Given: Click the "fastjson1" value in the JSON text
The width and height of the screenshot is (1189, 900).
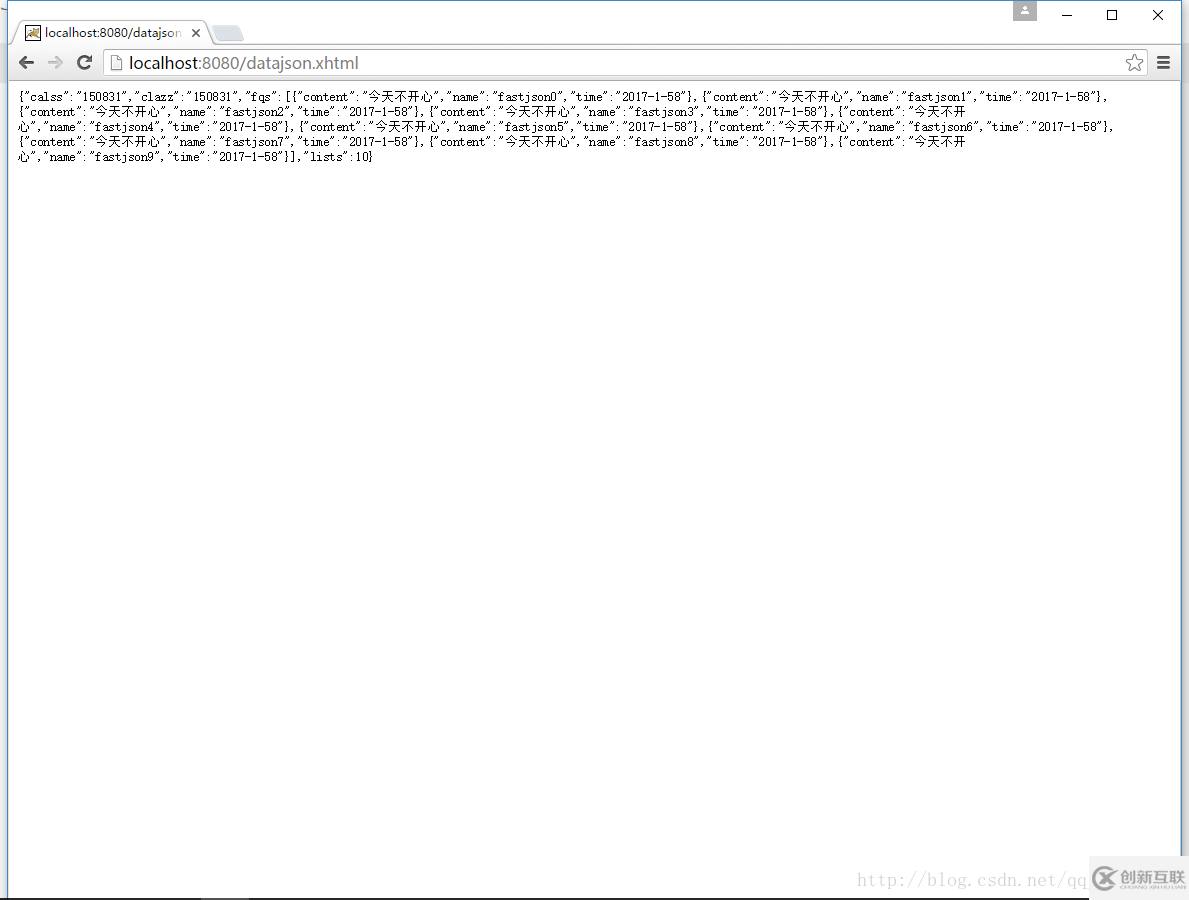Looking at the screenshot, I should [x=938, y=97].
